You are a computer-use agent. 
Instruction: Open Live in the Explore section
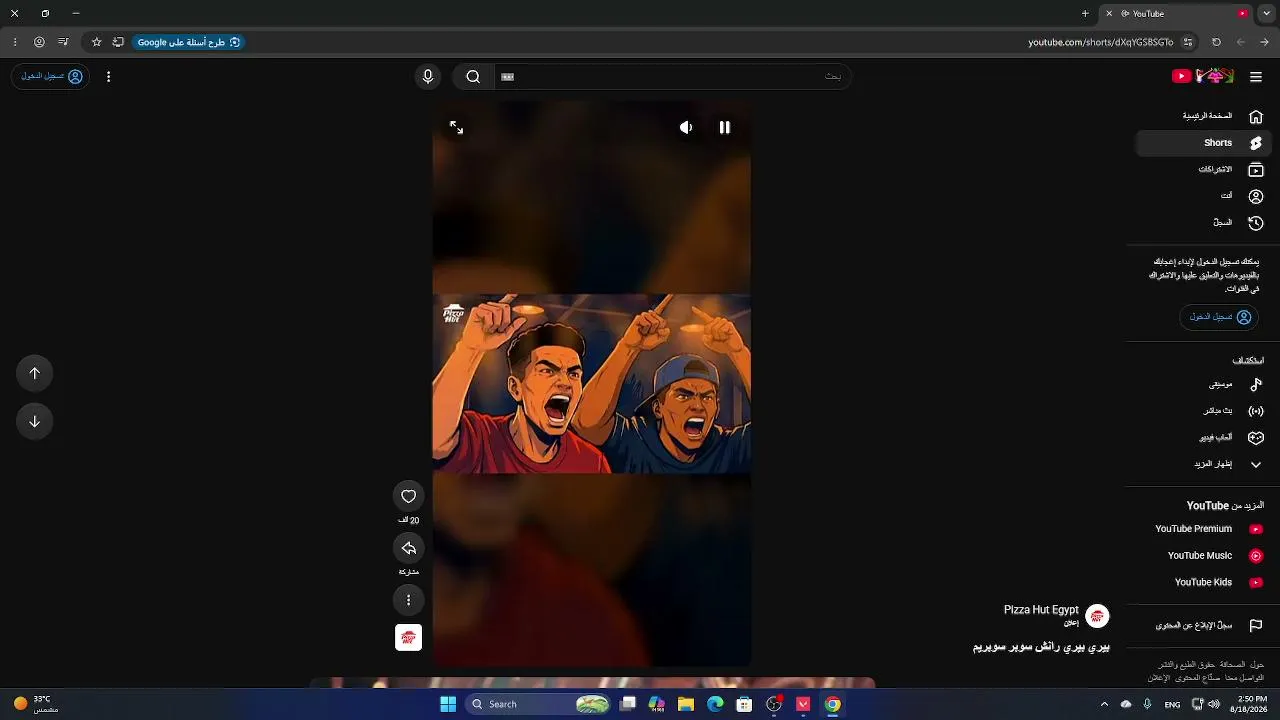point(1204,411)
